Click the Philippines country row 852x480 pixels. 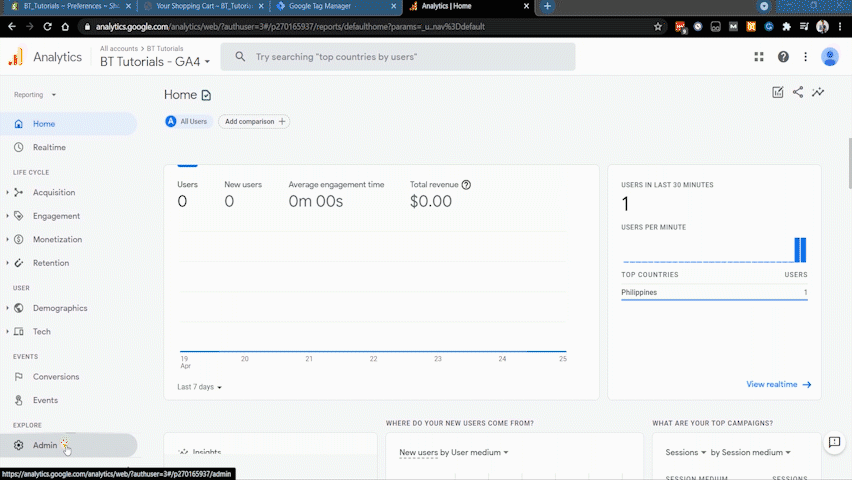click(714, 292)
